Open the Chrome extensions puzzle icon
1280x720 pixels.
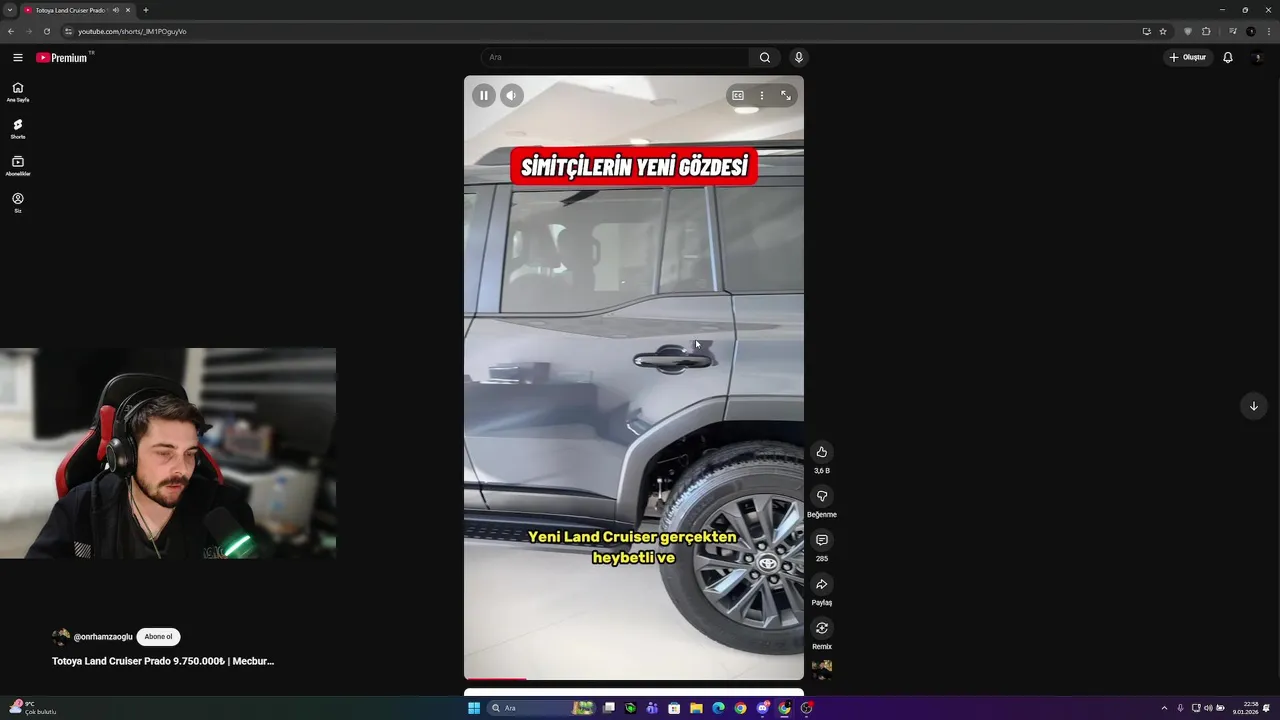(1206, 31)
